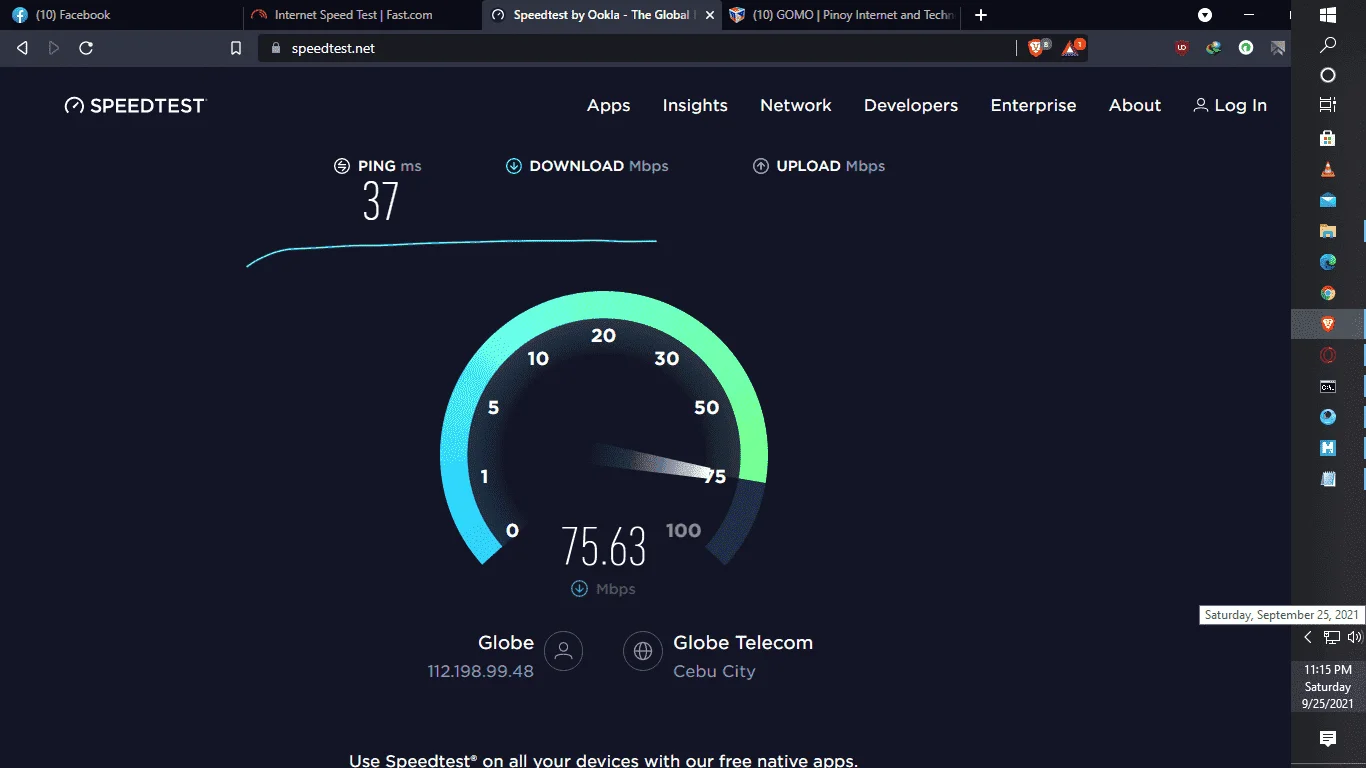Open the Windows Start menu
Image resolution: width=1366 pixels, height=768 pixels.
coord(1328,15)
